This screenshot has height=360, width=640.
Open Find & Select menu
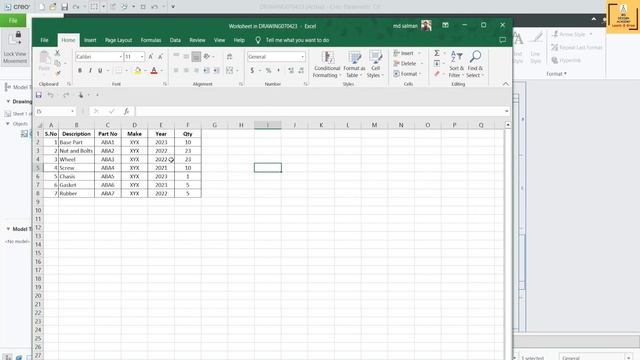click(x=475, y=64)
